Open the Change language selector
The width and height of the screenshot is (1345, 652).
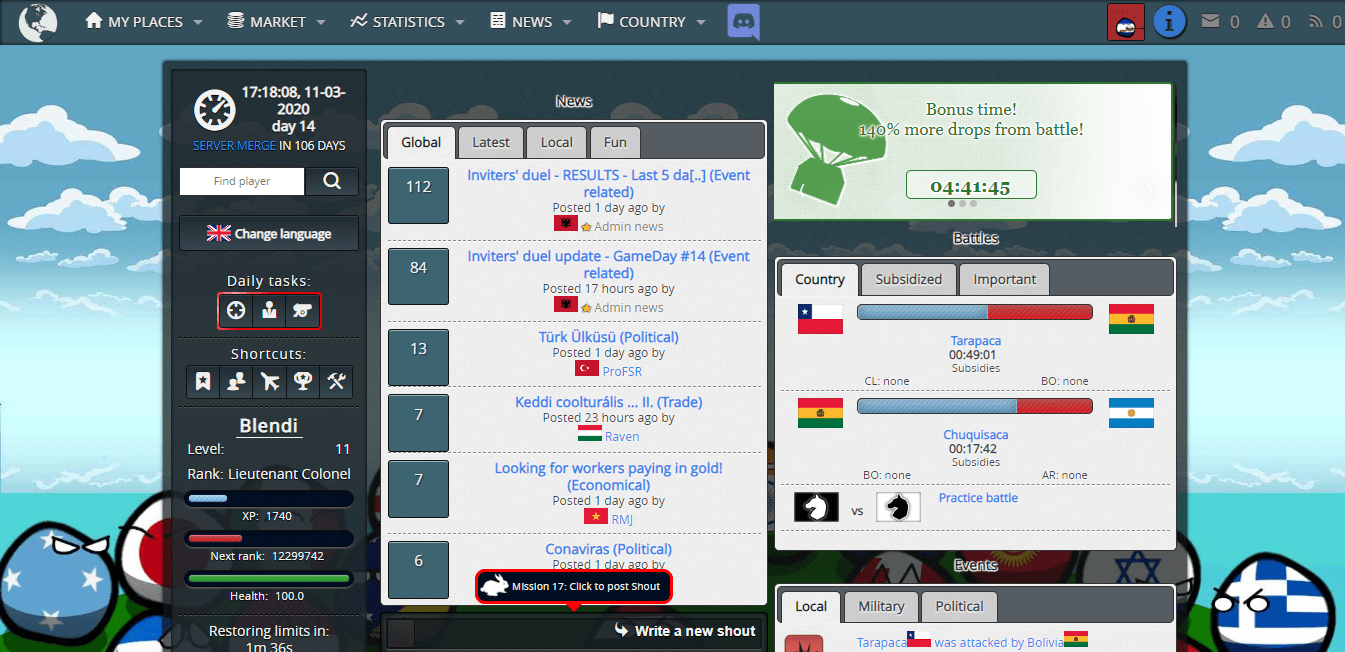pos(269,233)
